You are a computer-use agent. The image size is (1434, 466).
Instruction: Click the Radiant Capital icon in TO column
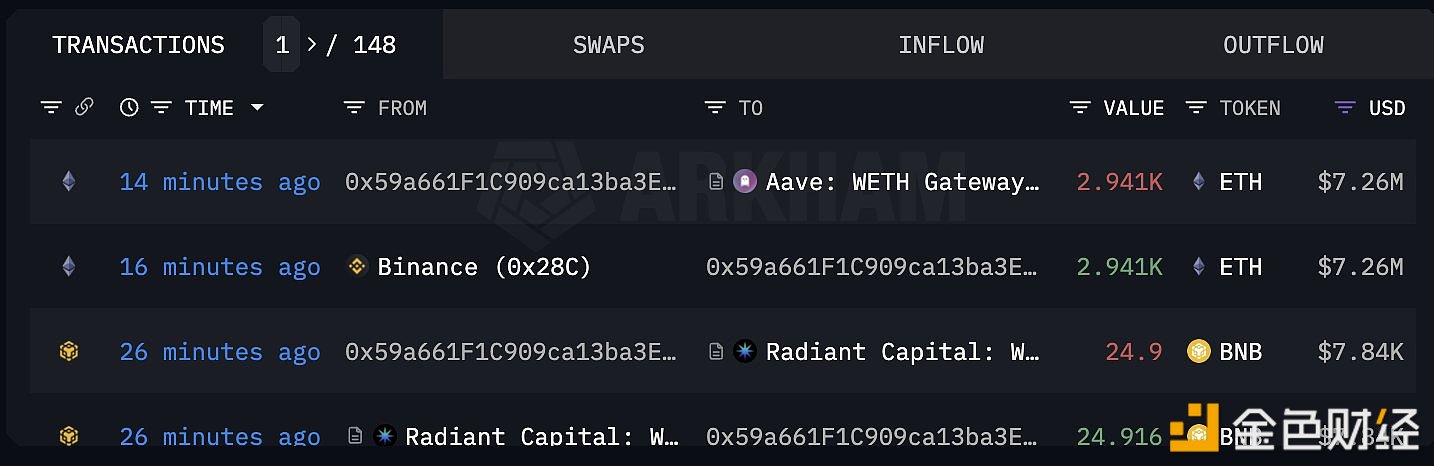[745, 352]
